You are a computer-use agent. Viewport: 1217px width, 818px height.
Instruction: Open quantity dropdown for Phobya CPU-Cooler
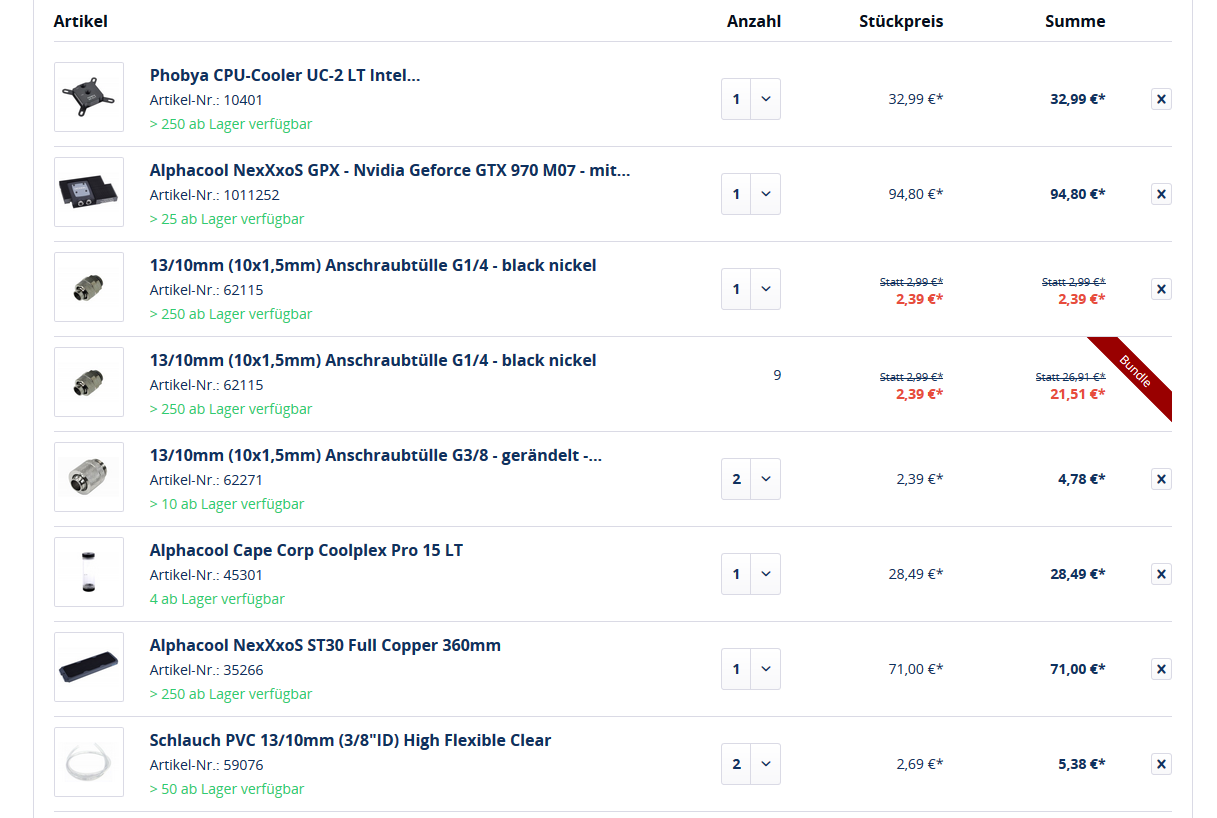pos(751,99)
